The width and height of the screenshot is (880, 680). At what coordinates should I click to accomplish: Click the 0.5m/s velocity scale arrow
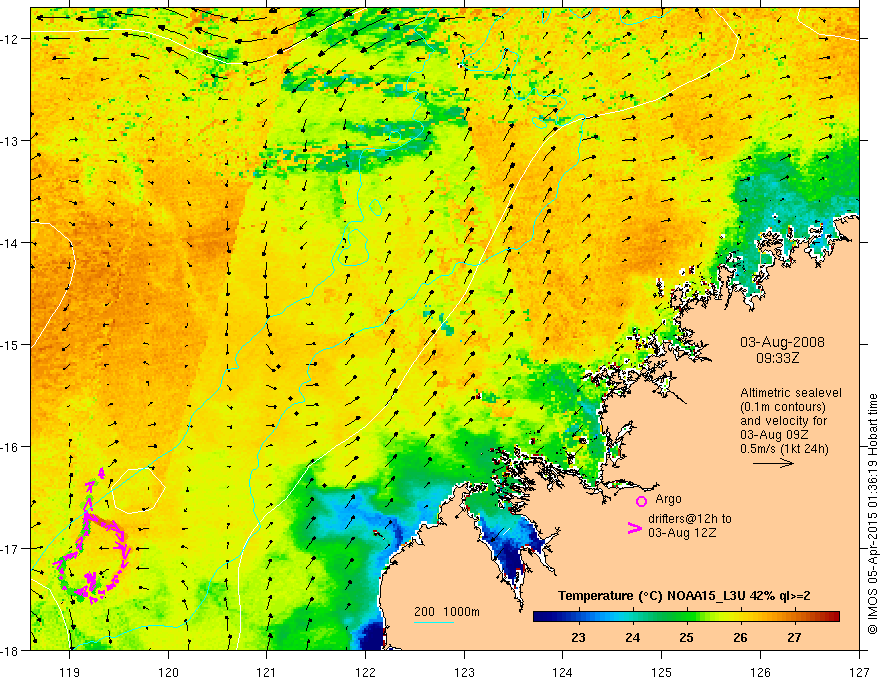click(773, 463)
